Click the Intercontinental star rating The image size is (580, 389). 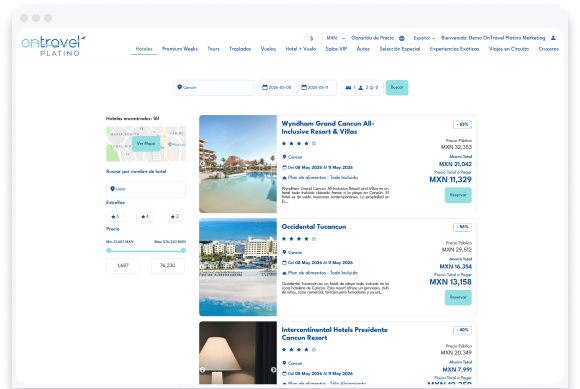299,349
